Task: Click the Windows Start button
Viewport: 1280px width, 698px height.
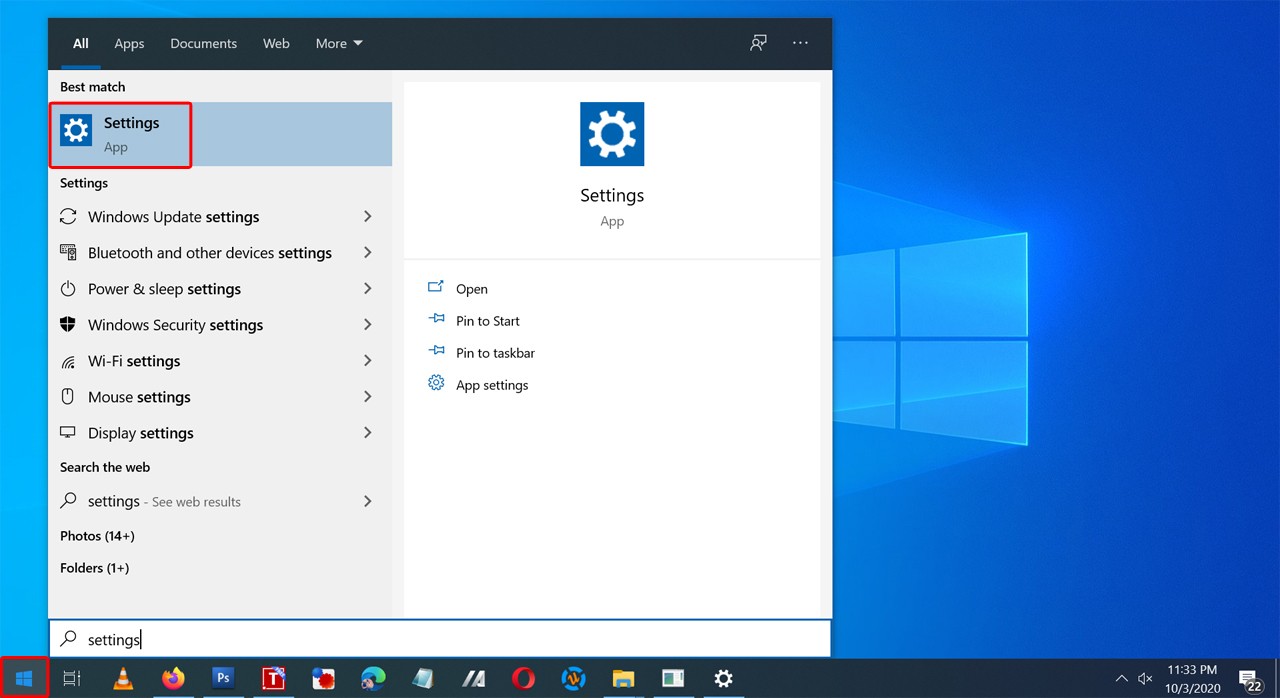Action: 24,679
